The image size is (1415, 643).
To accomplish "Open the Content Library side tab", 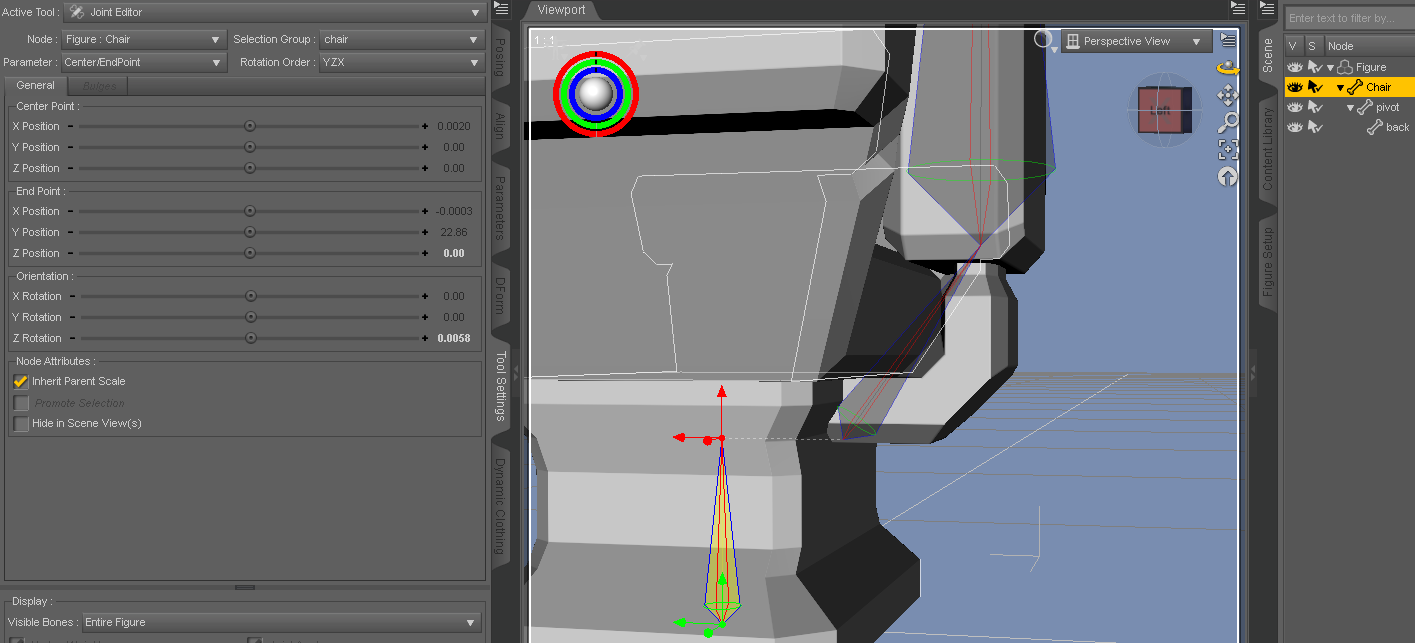I will point(1268,148).
